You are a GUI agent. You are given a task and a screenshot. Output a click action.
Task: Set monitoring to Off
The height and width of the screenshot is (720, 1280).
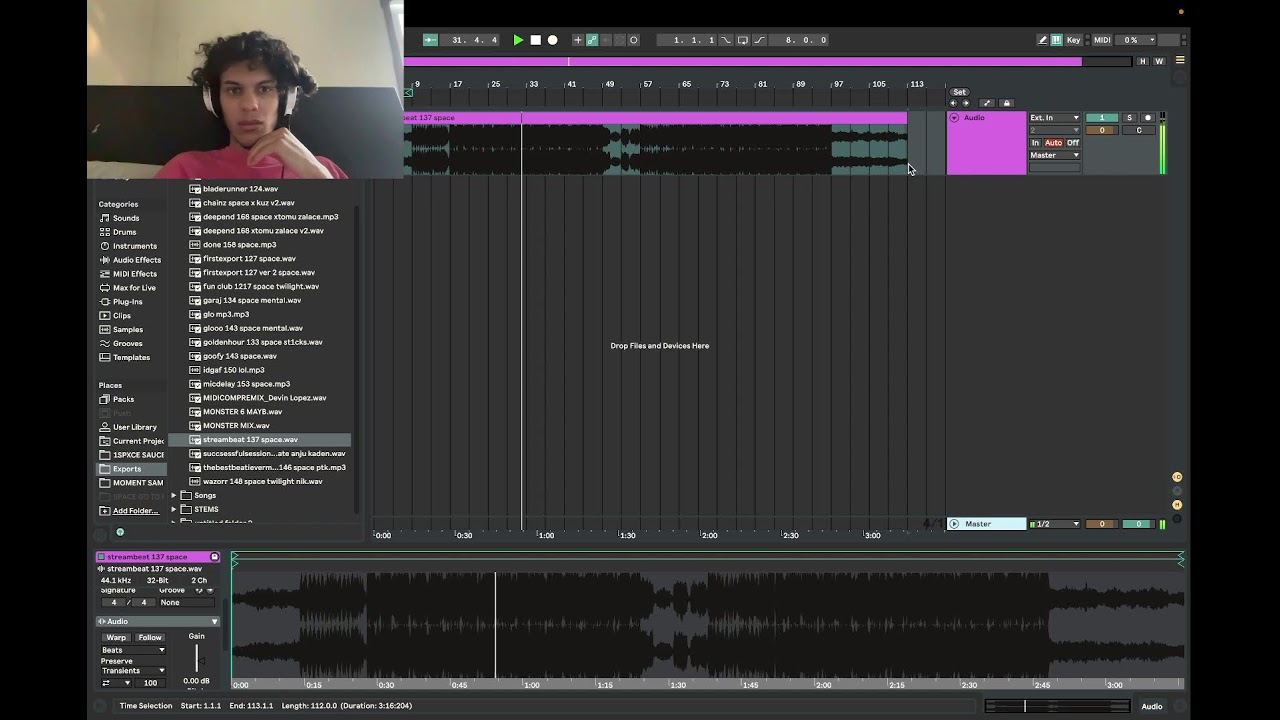[1073, 143]
